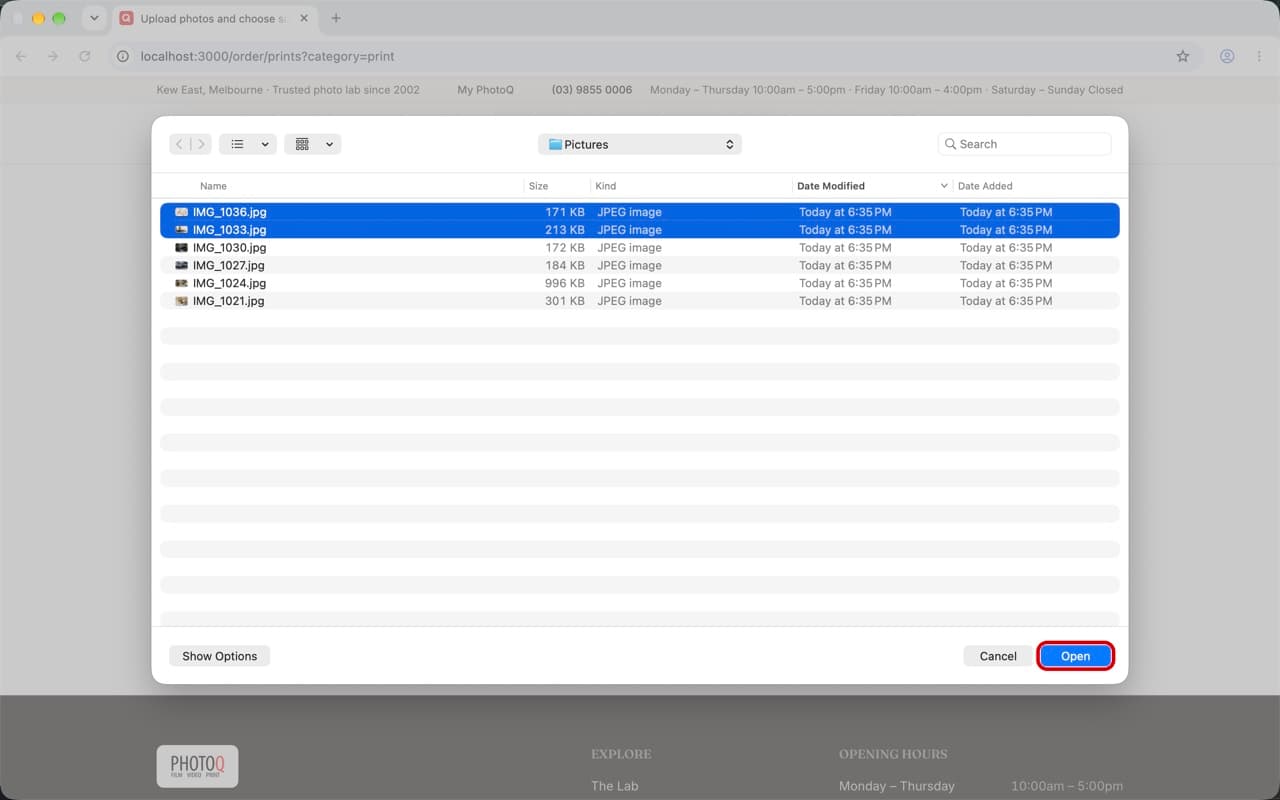The width and height of the screenshot is (1280, 800).
Task: Click the 996 KB size cell
Action: [x=565, y=283]
